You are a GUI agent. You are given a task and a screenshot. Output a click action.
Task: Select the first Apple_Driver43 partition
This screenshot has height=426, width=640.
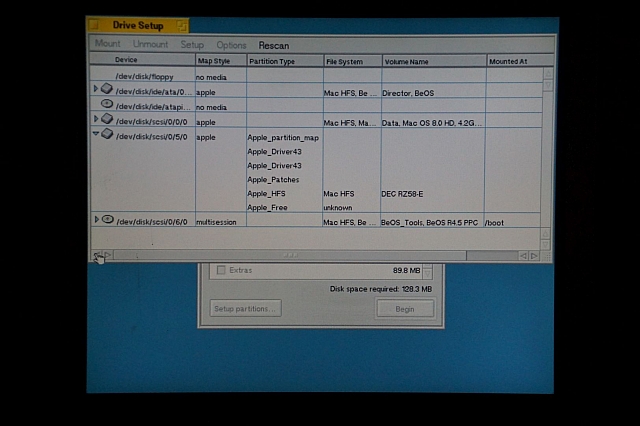[x=274, y=151]
